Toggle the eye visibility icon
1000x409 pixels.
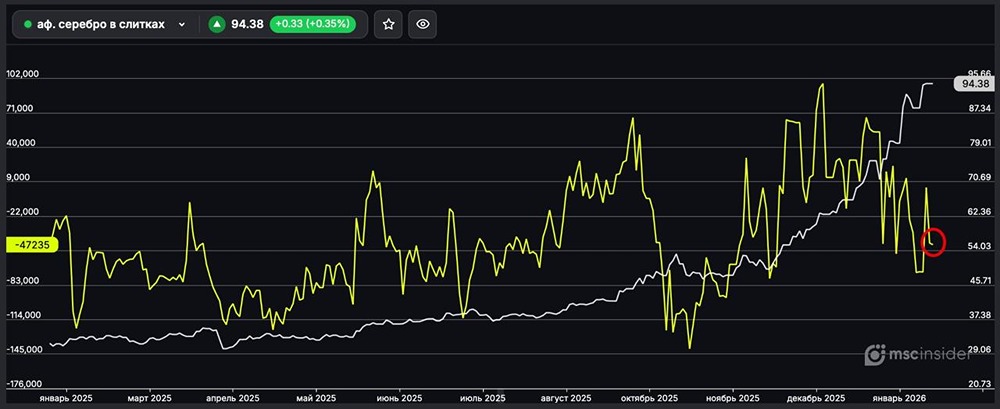click(423, 24)
